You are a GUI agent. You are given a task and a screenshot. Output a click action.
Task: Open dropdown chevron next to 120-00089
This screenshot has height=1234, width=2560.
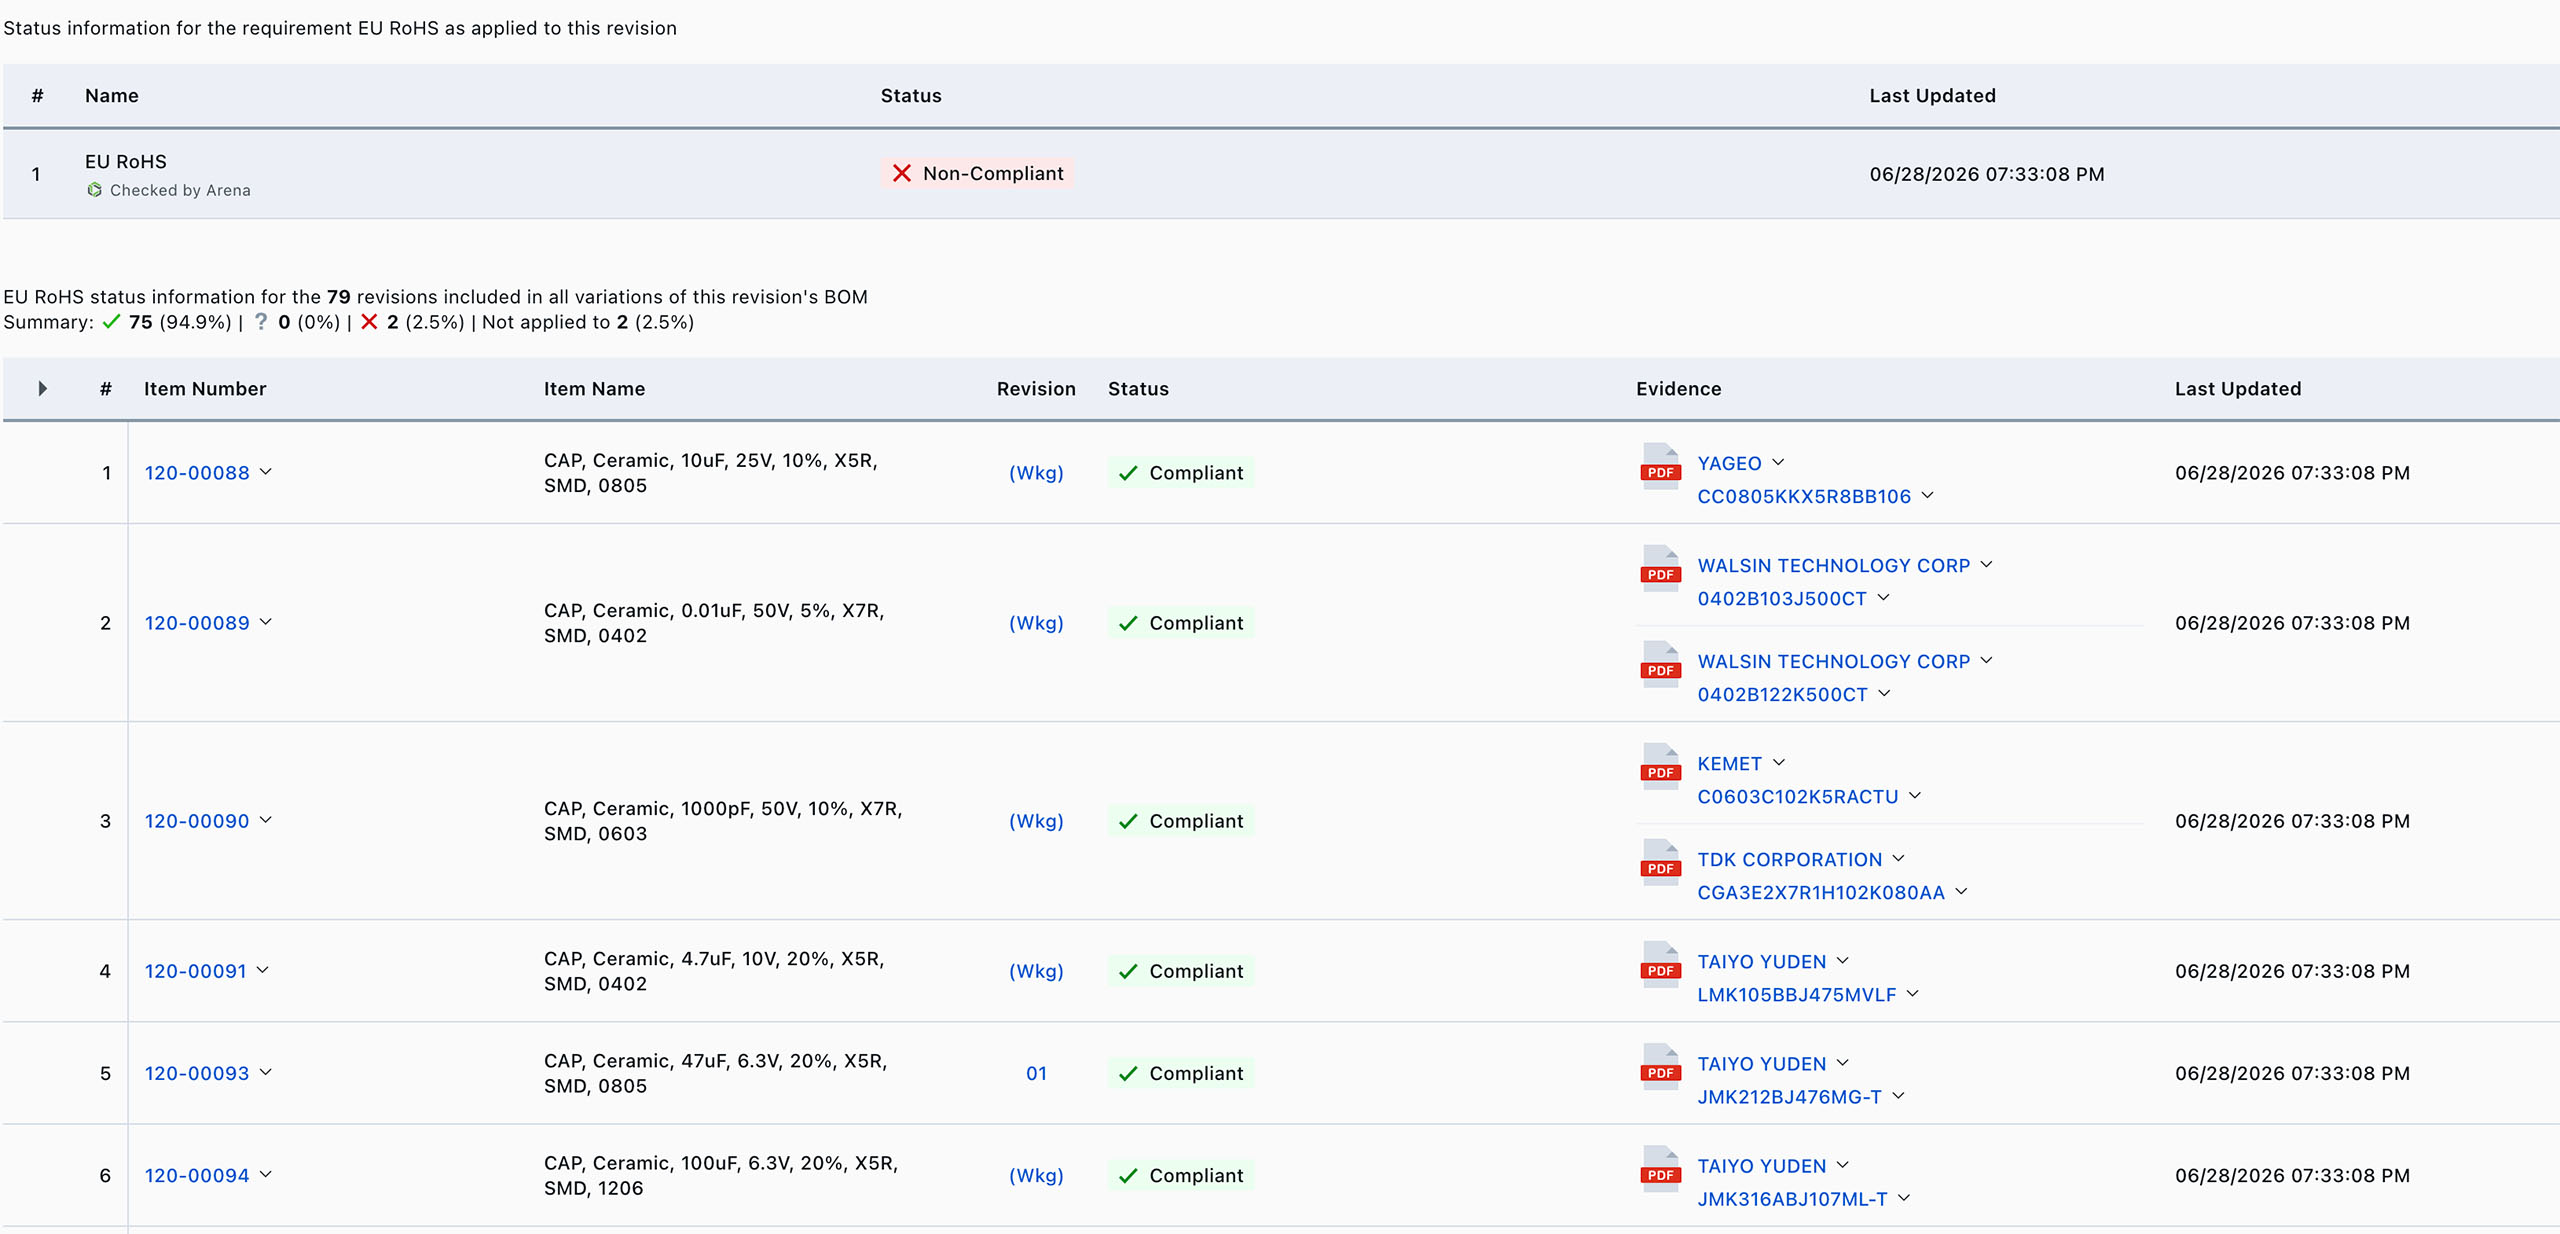266,621
